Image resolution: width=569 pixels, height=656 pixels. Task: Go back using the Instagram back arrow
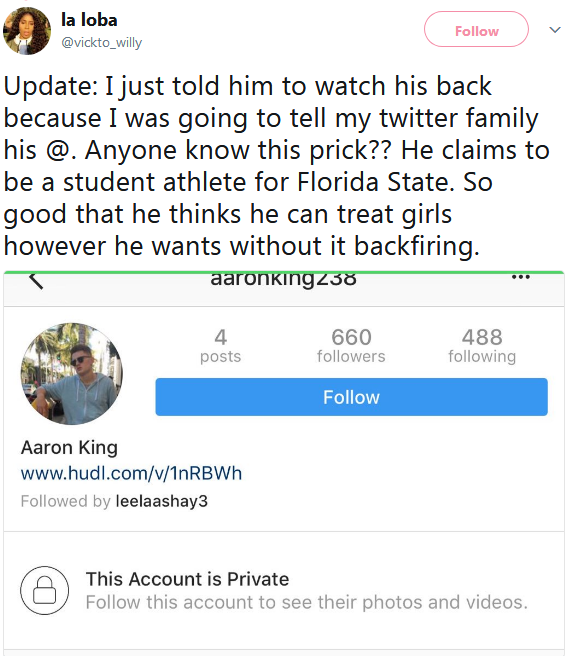click(x=36, y=280)
